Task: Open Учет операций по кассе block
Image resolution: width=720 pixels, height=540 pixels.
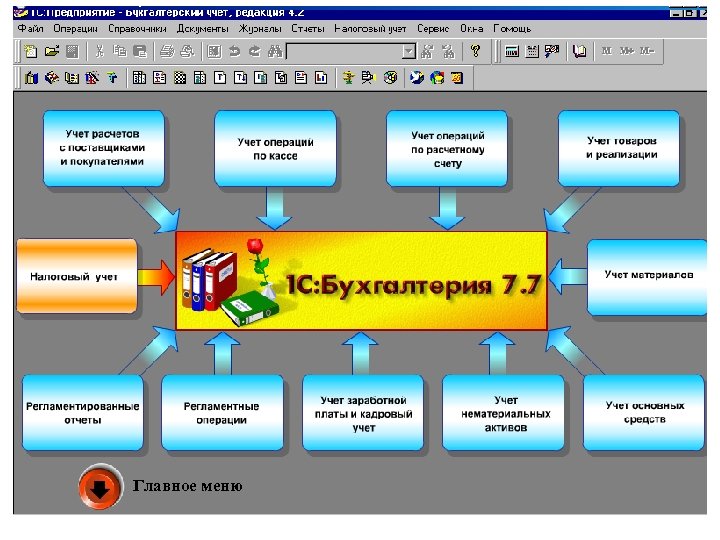Action: point(275,148)
